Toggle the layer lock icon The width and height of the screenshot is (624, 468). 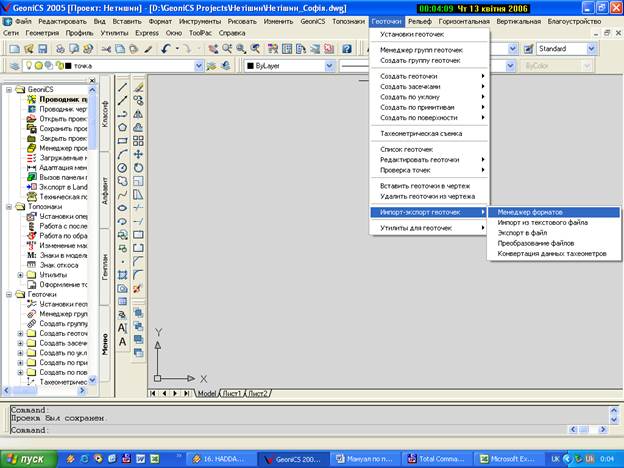pos(59,66)
